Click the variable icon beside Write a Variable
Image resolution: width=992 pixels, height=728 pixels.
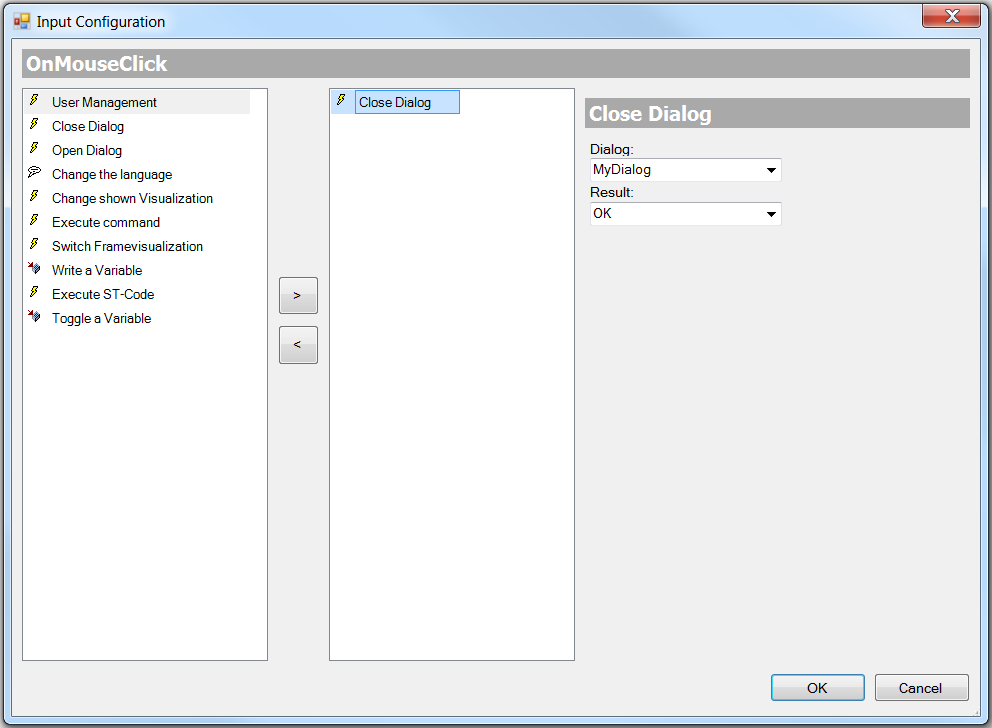pos(34,269)
